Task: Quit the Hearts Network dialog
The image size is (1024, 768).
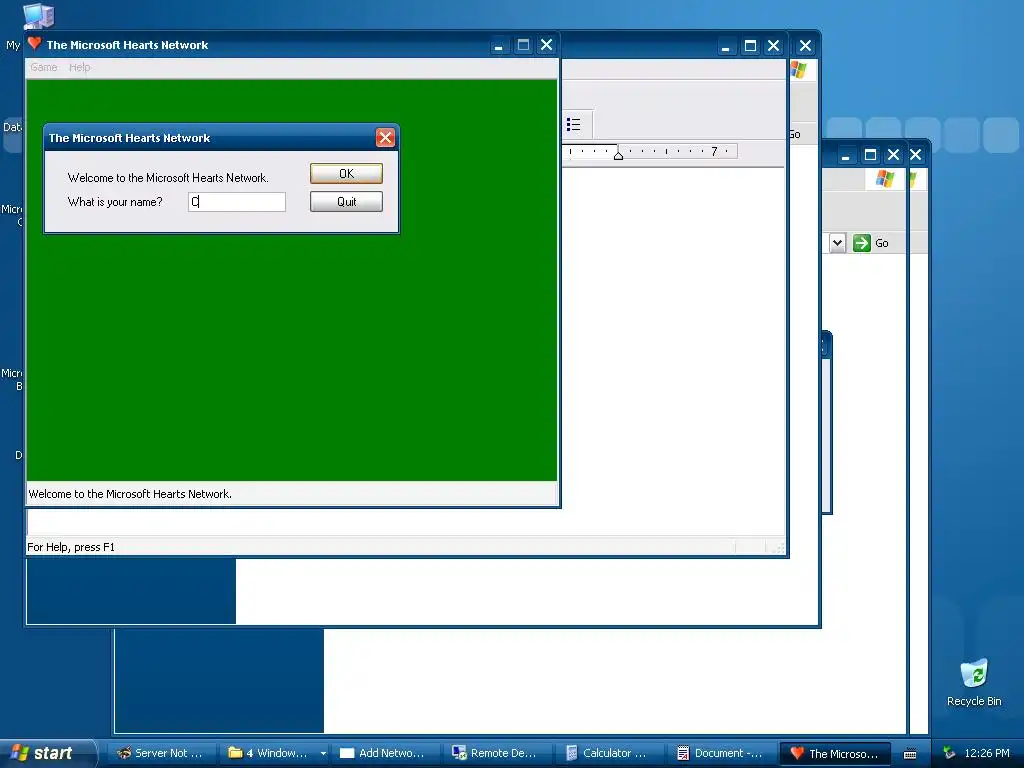Action: click(x=346, y=202)
